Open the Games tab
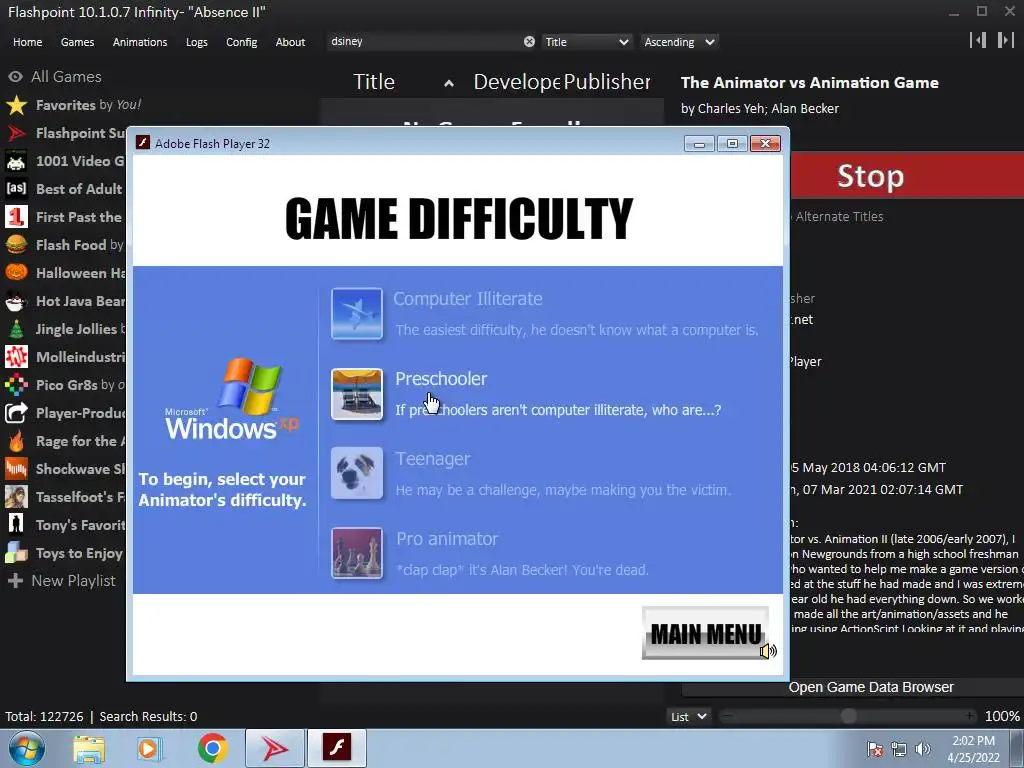 coord(77,42)
